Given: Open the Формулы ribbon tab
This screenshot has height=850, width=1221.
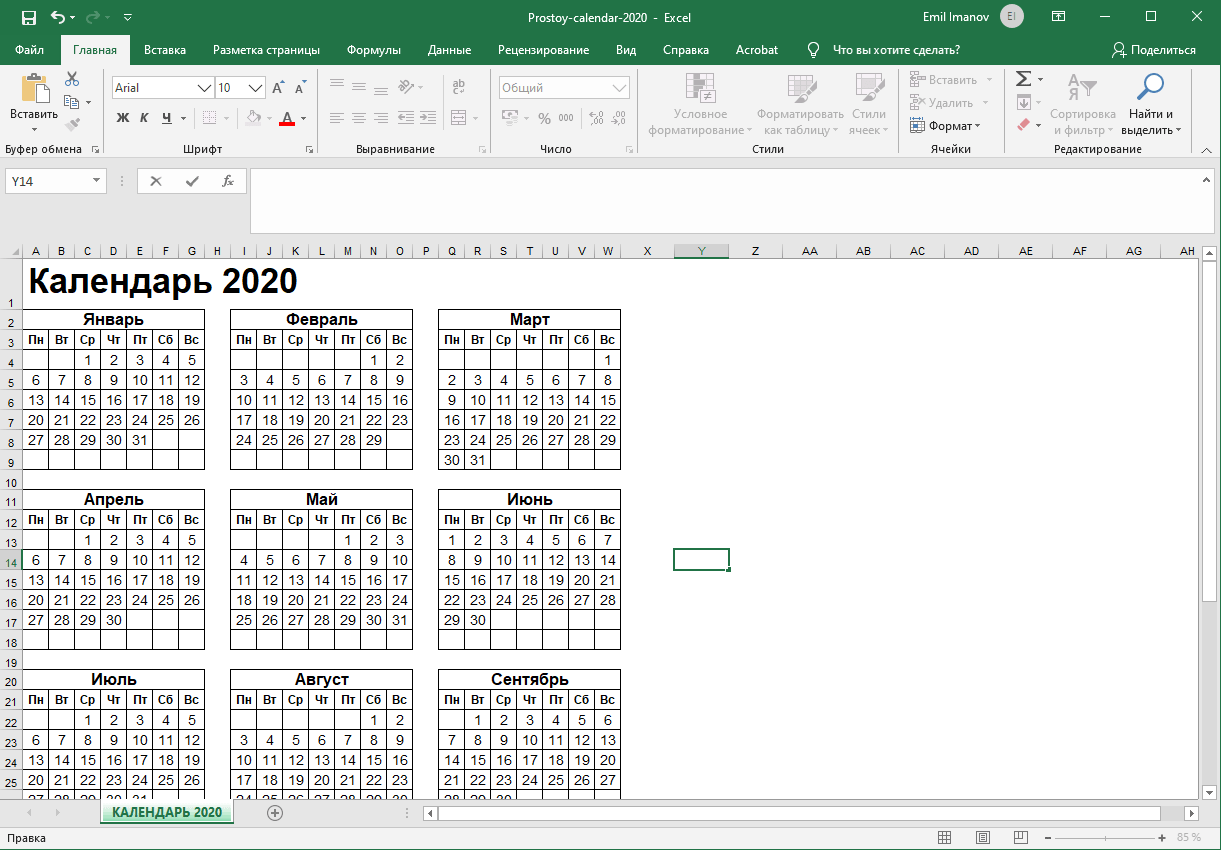Looking at the screenshot, I should coord(373,50).
